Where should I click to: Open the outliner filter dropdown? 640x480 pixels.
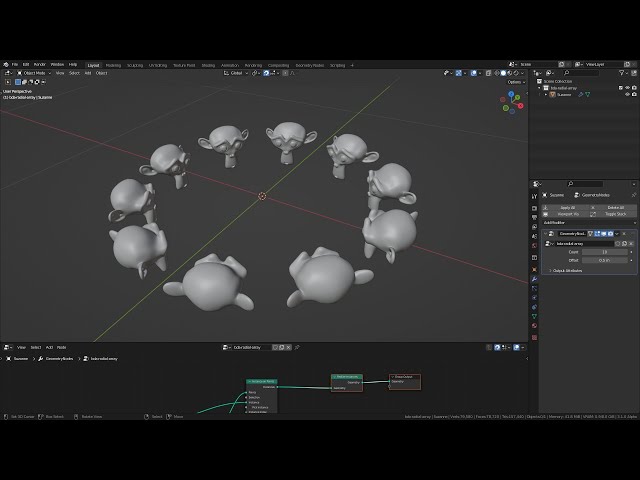622,73
